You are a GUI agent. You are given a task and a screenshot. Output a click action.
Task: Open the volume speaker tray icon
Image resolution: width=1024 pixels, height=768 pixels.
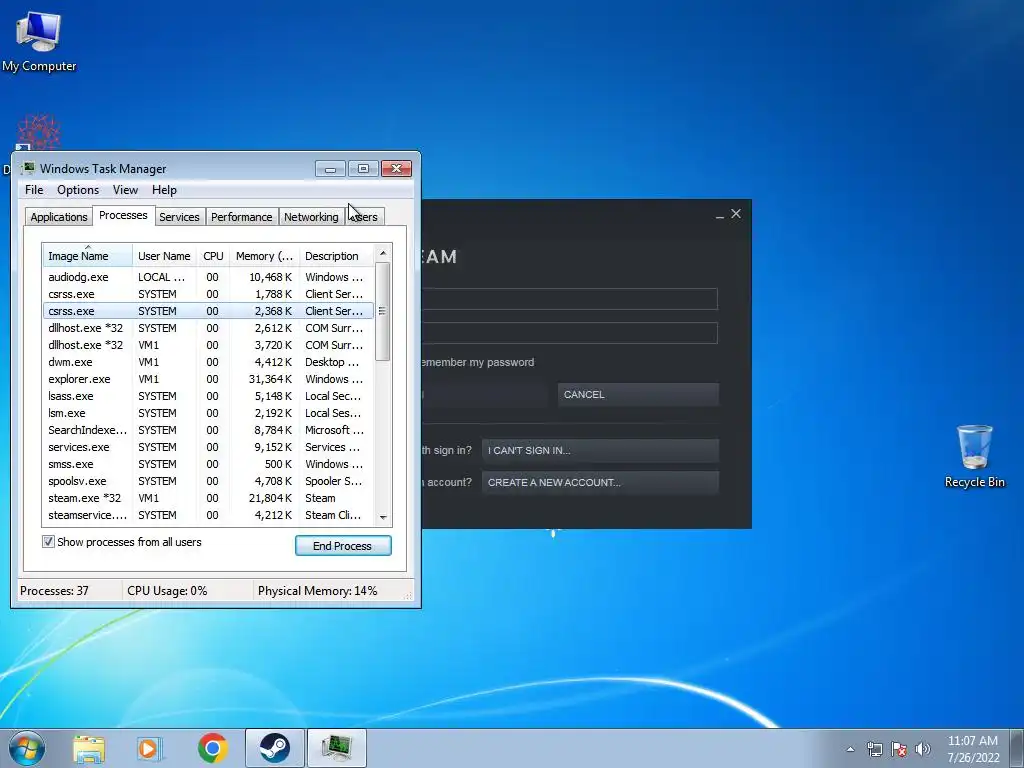tap(923, 749)
